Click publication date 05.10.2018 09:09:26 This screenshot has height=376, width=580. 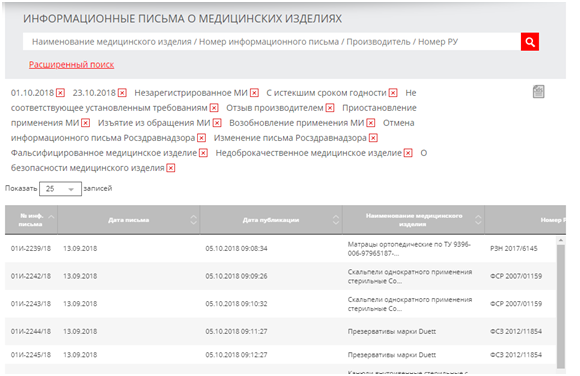[x=236, y=276]
